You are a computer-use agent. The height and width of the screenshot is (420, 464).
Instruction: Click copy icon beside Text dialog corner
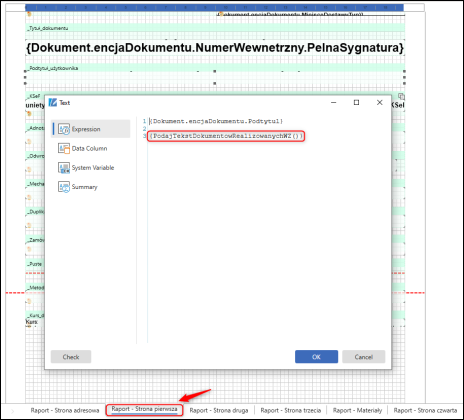[x=401, y=97]
